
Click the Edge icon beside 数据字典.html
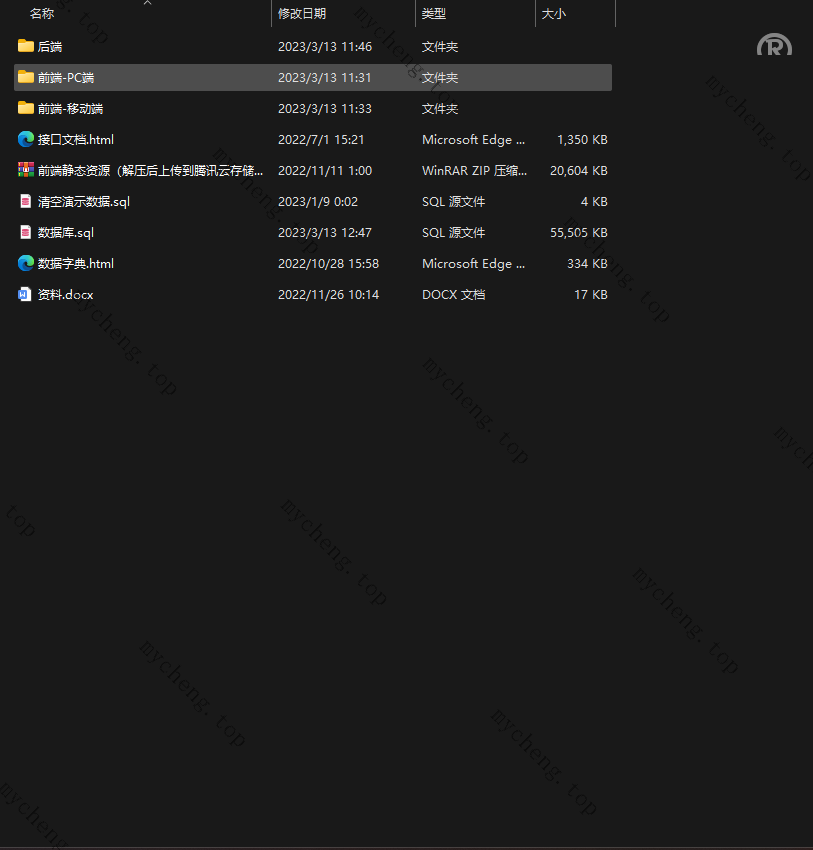pyautogui.click(x=26, y=263)
